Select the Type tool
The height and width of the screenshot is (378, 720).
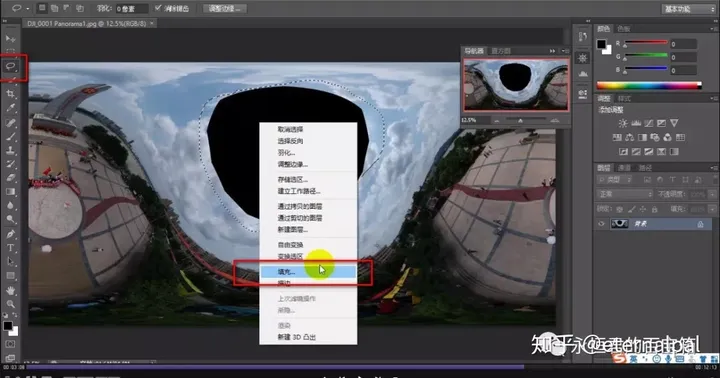[10, 248]
